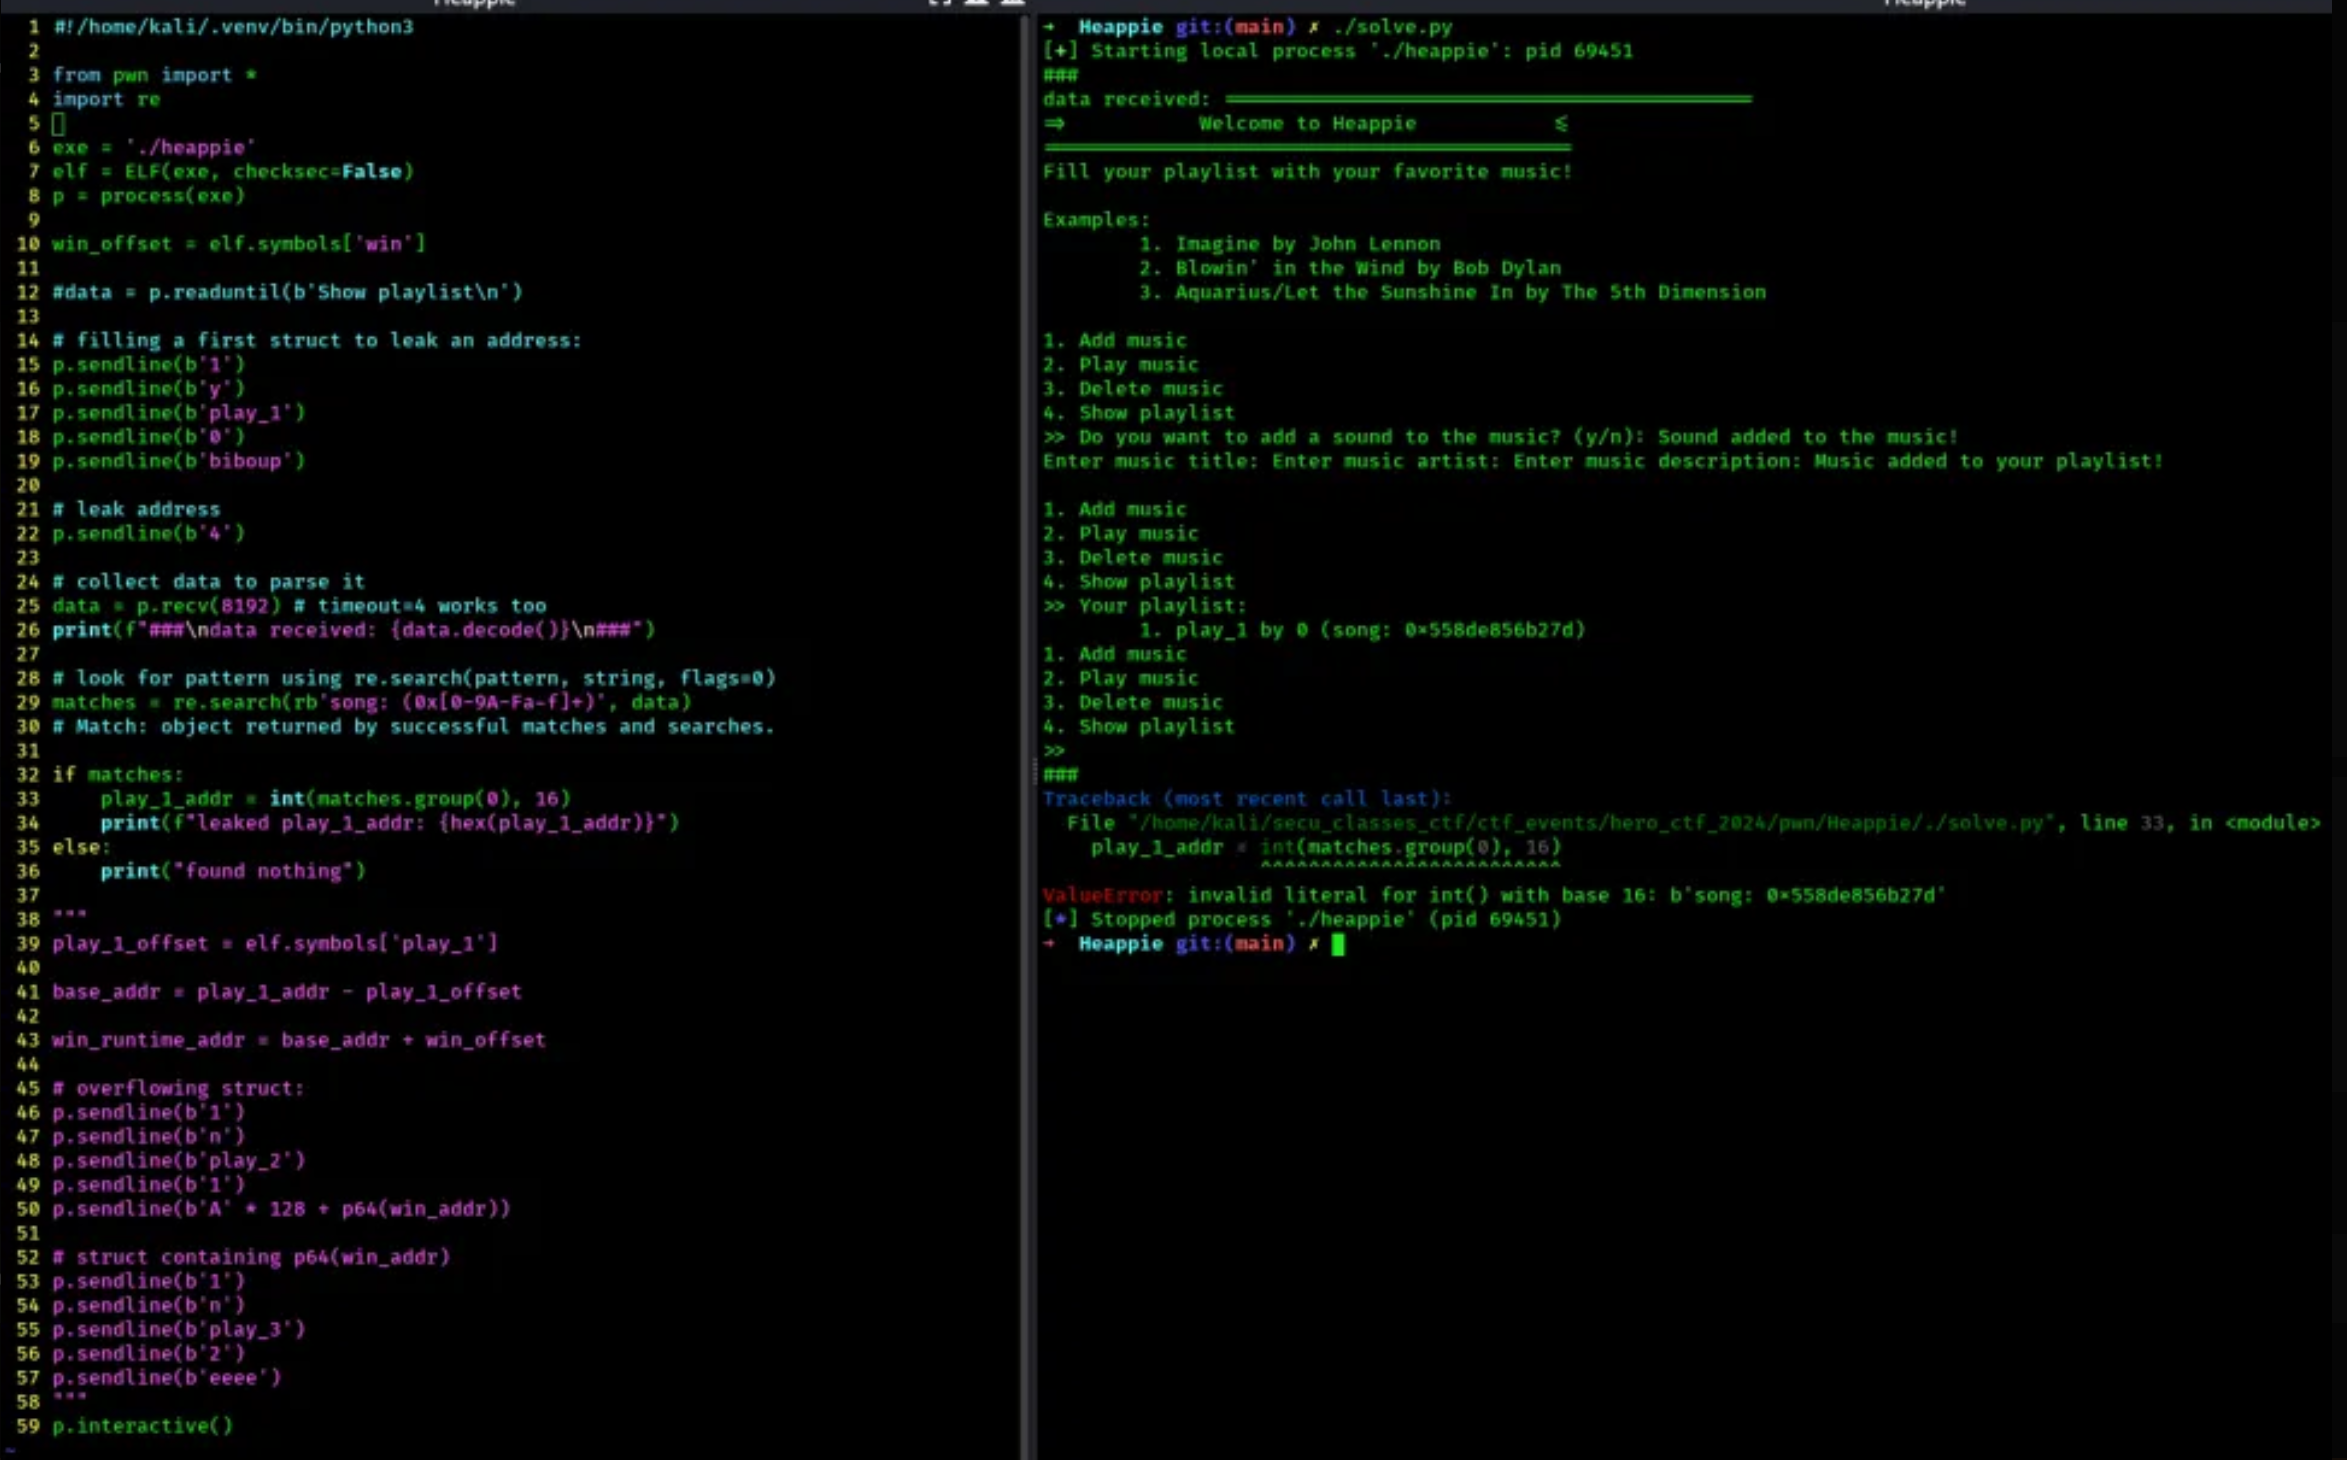Click the Welcome to Heappie banner text

tap(1306, 124)
